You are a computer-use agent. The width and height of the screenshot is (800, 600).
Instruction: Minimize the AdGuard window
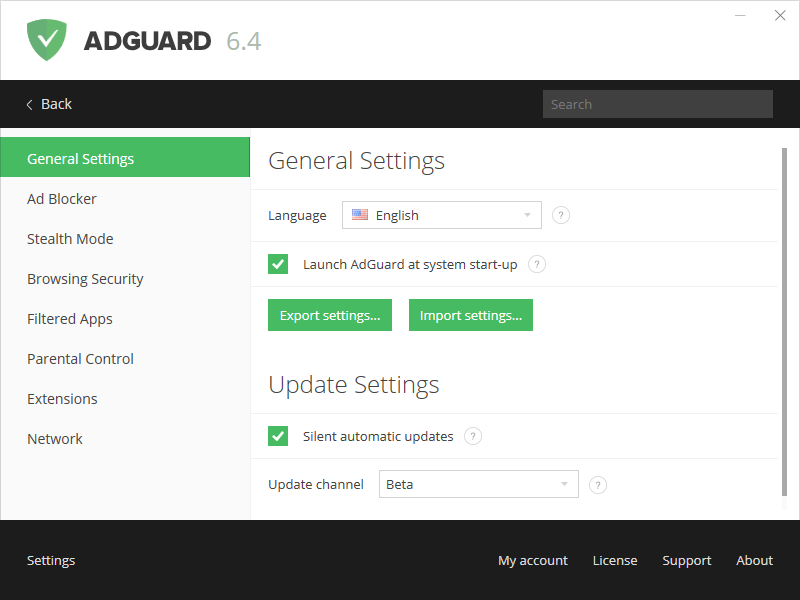(x=741, y=16)
